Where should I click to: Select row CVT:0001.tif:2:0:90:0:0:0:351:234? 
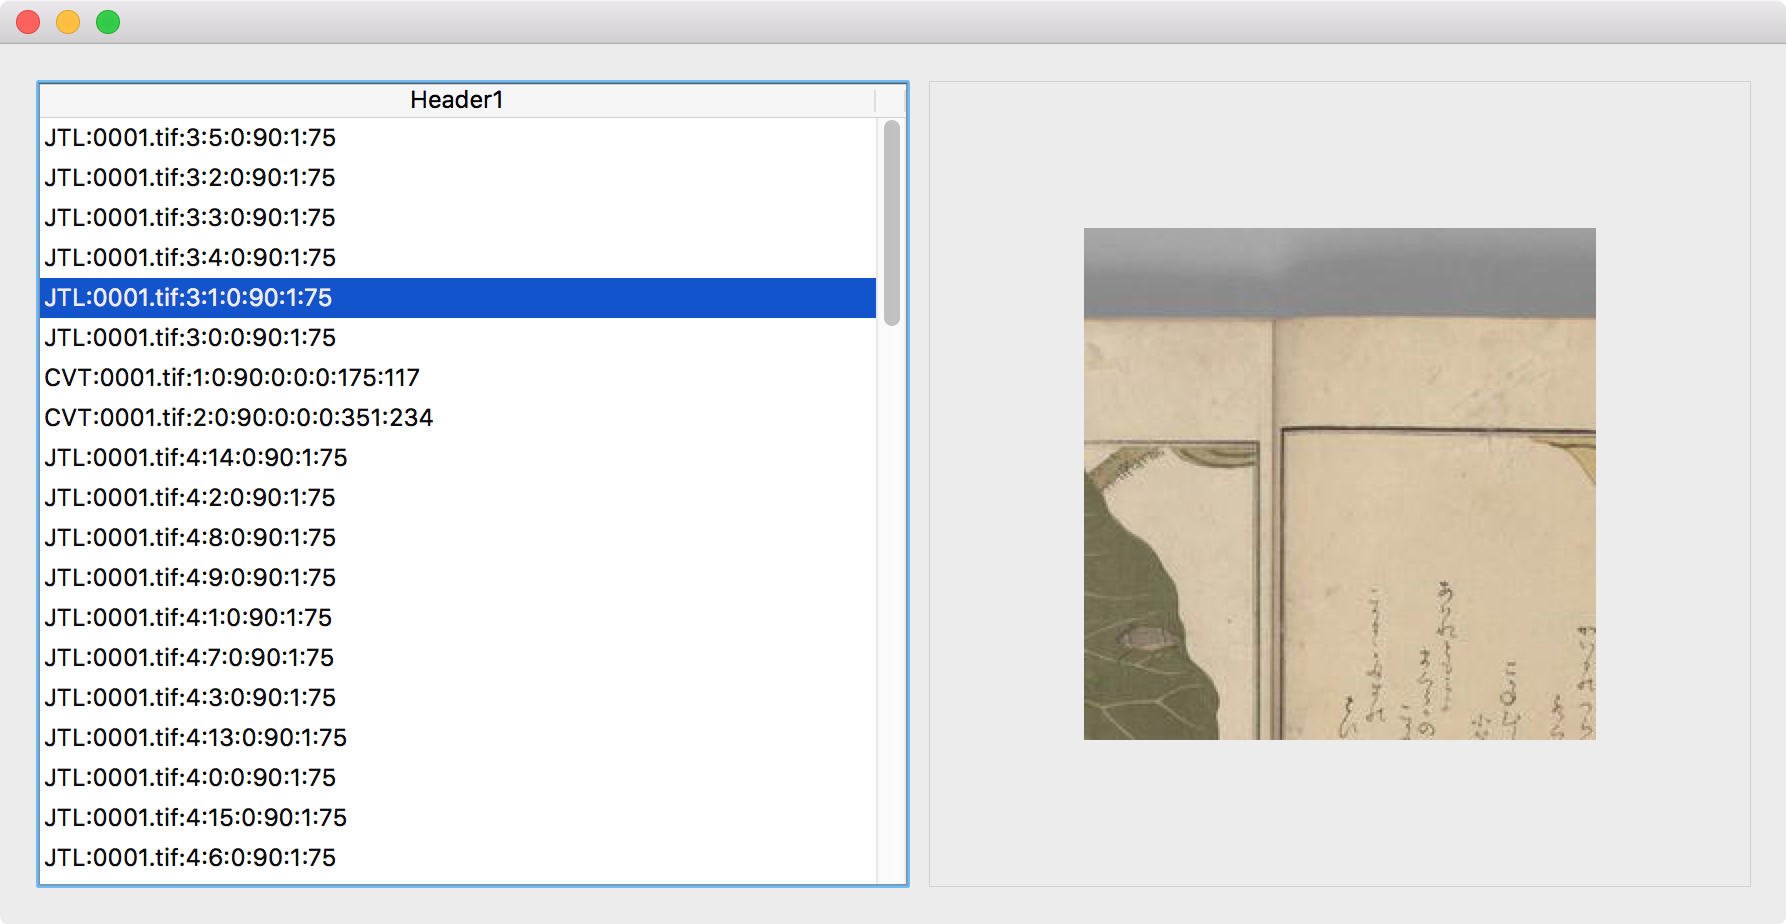pyautogui.click(x=458, y=418)
